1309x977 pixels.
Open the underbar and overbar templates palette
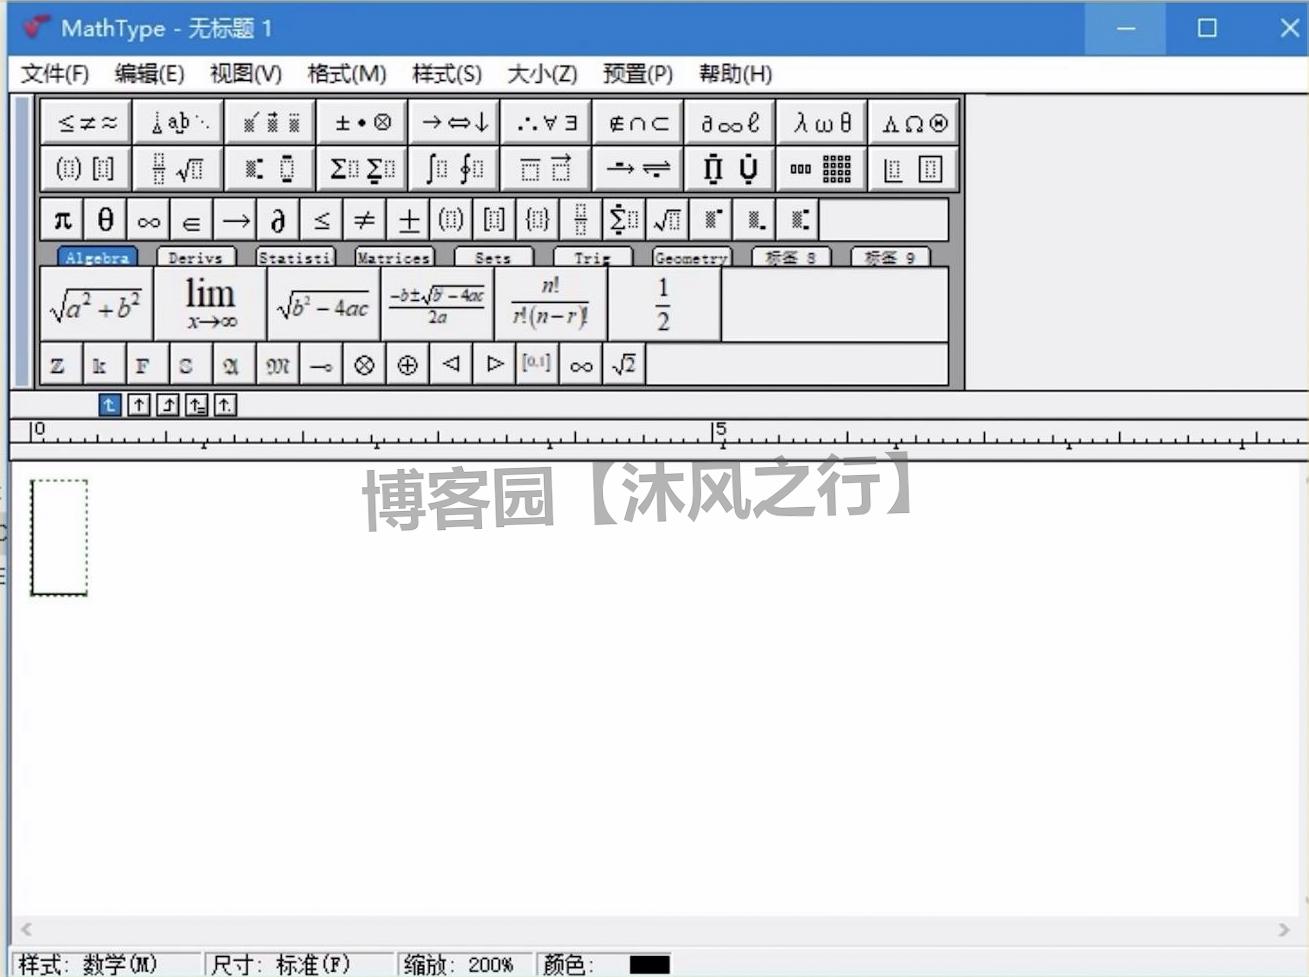pyautogui.click(x=547, y=169)
